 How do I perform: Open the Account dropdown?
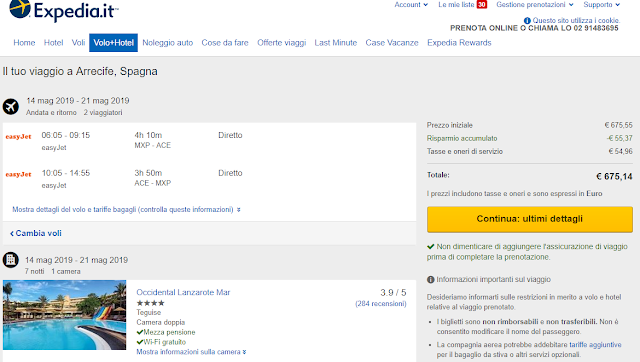point(411,4)
